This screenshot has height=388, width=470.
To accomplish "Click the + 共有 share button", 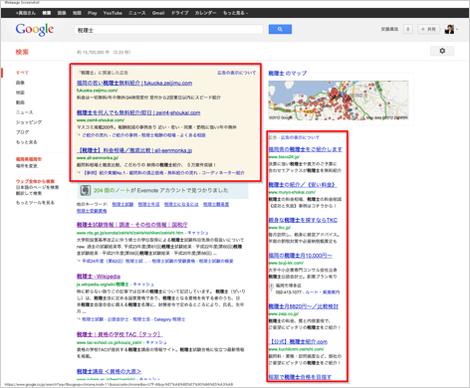I will [428, 29].
